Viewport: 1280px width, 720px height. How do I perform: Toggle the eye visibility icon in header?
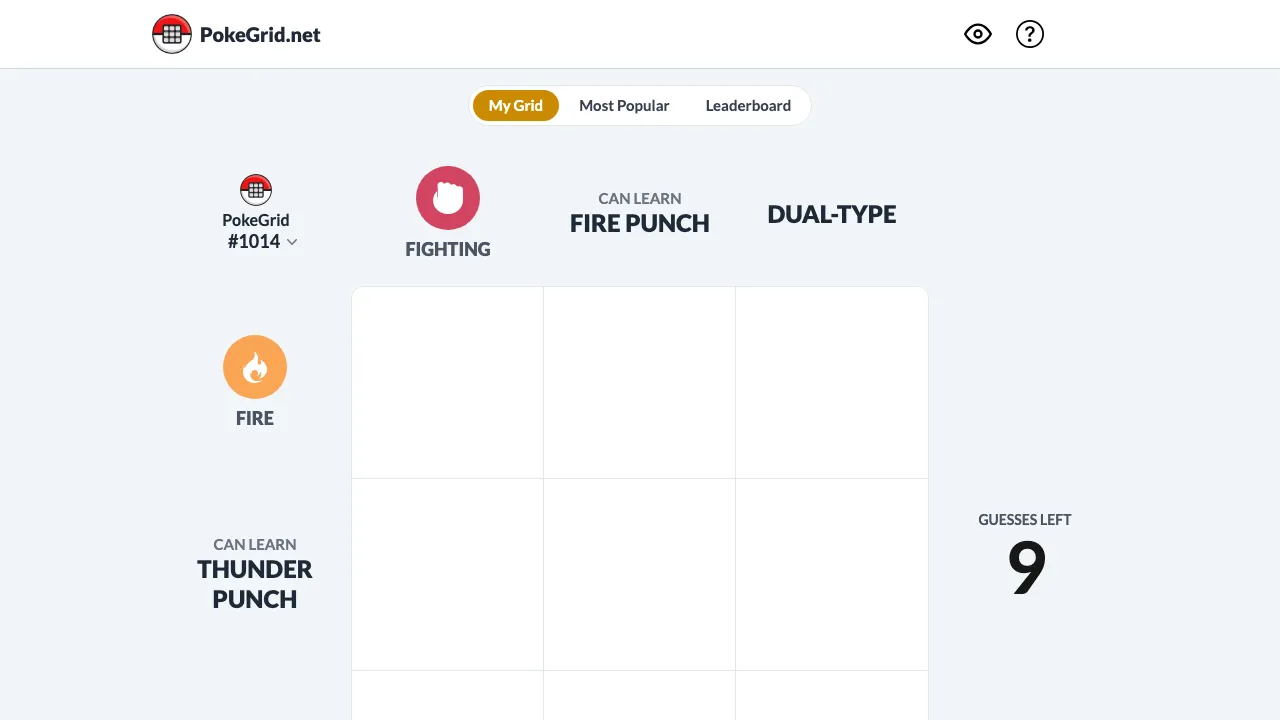978,34
